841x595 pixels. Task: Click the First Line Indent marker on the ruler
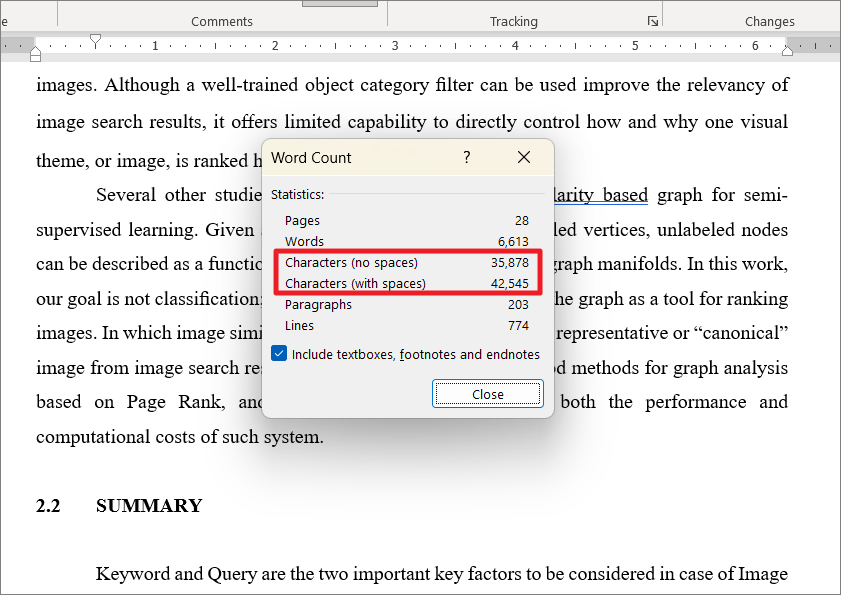95,38
